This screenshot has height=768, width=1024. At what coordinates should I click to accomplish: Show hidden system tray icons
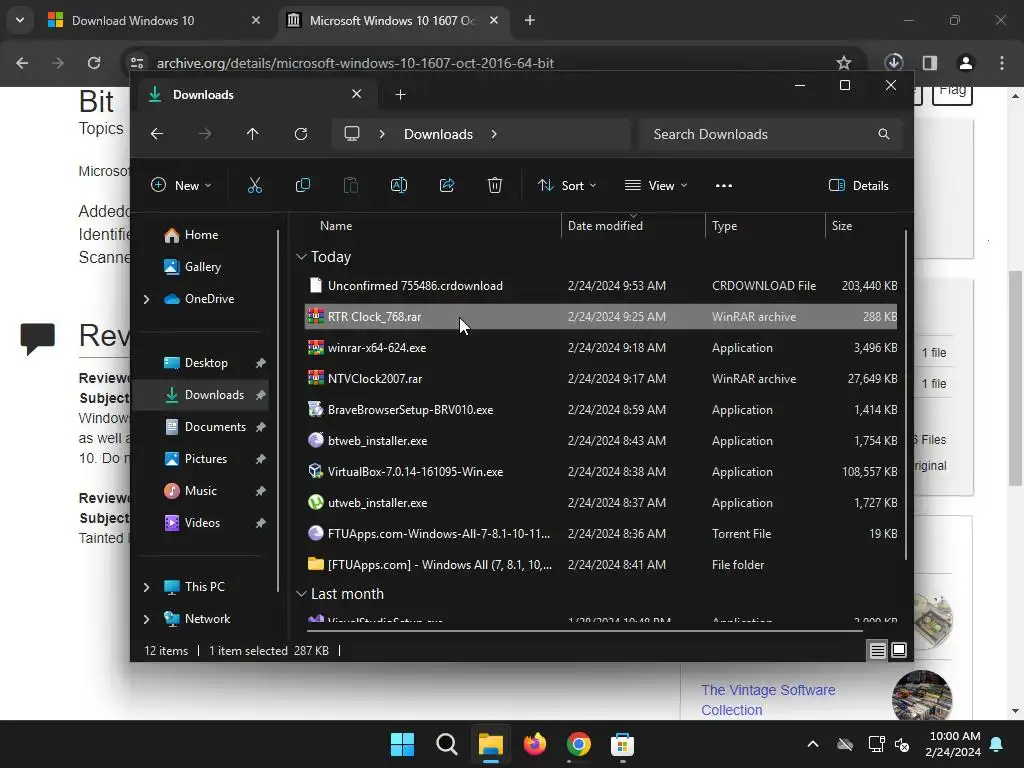[813, 744]
